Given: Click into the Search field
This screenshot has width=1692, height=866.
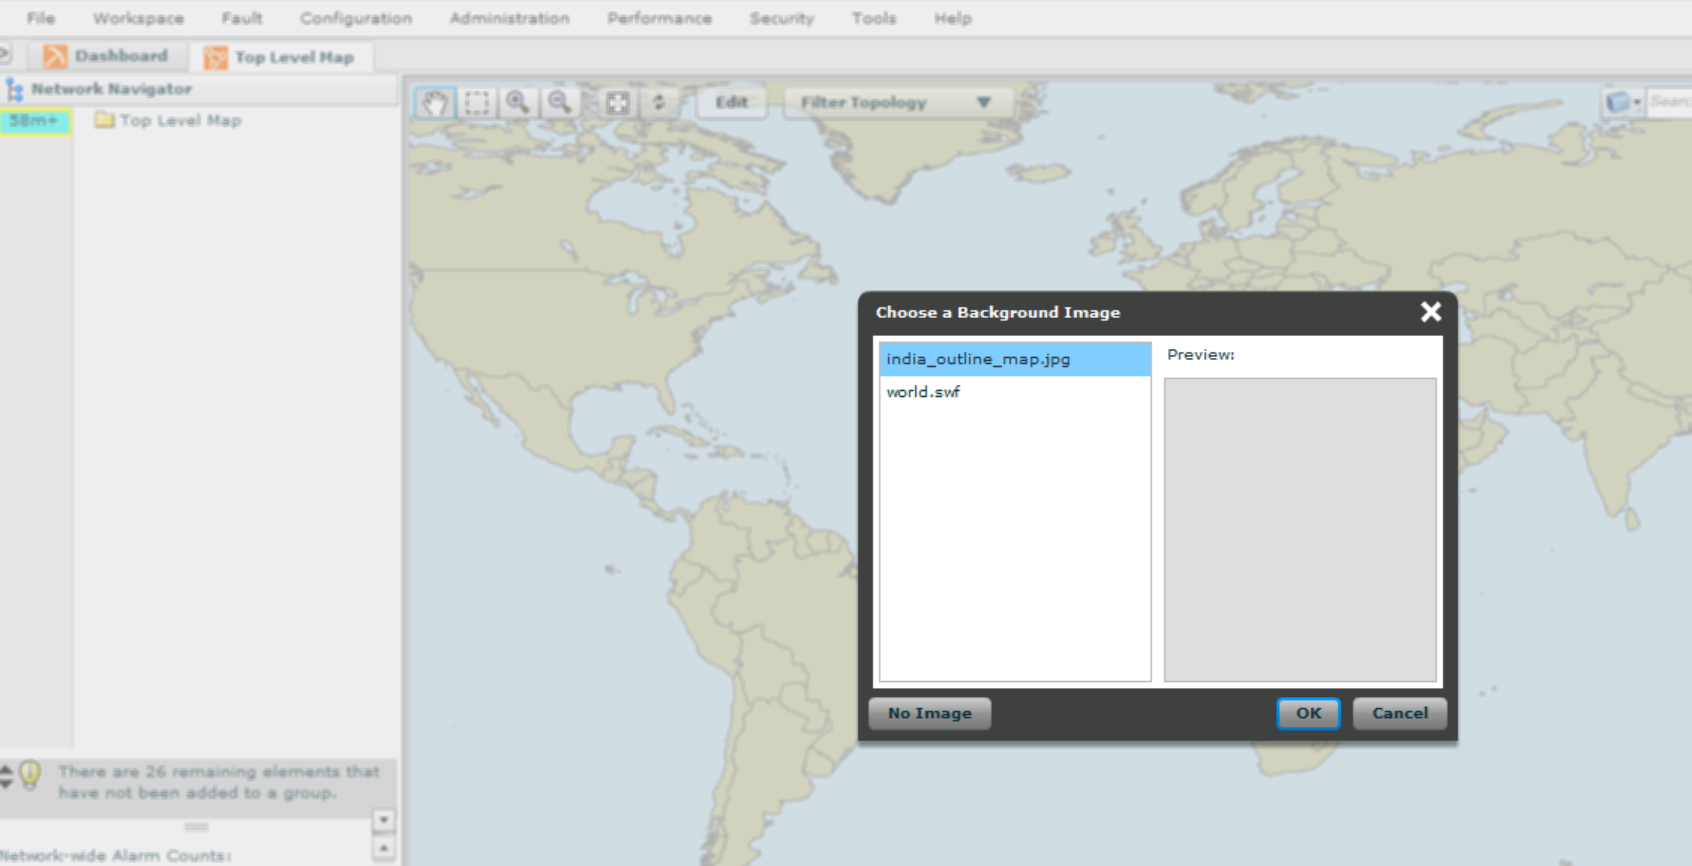Looking at the screenshot, I should coord(1670,102).
